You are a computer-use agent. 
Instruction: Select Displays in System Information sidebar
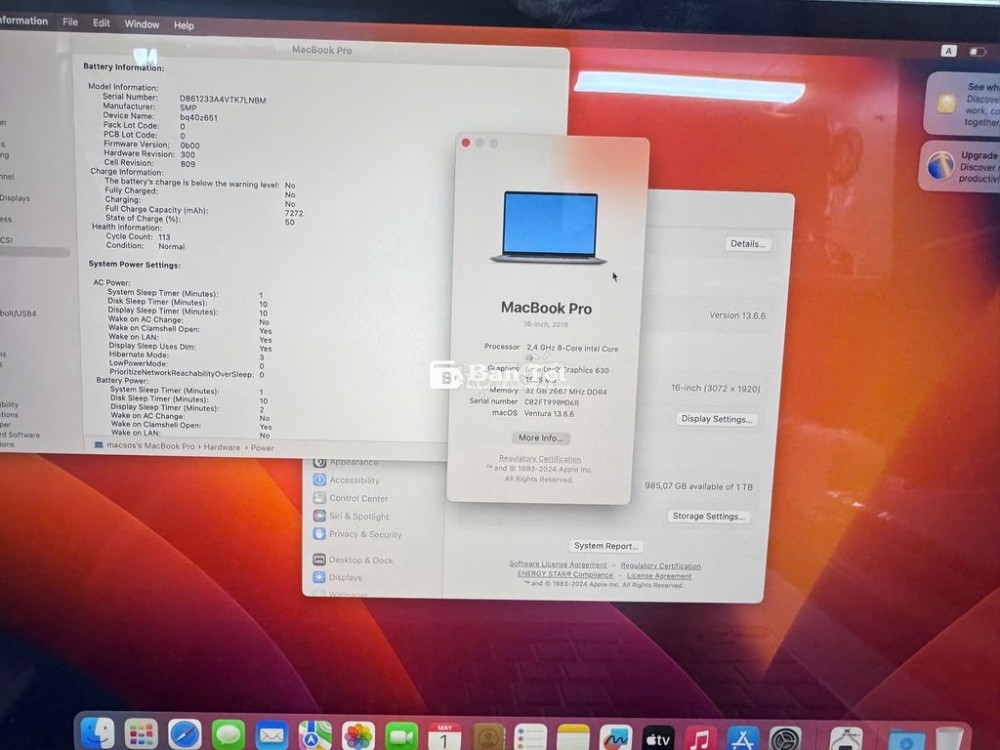tap(15, 198)
